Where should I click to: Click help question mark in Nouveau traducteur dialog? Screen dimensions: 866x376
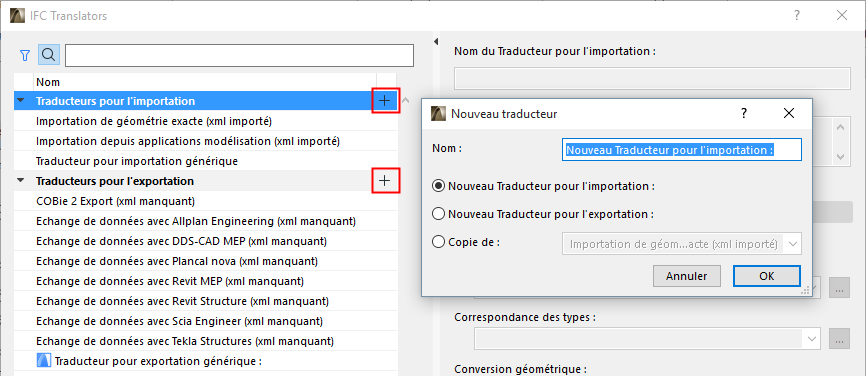point(744,113)
